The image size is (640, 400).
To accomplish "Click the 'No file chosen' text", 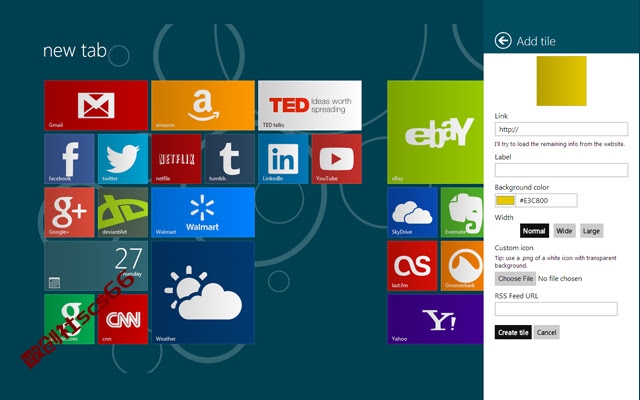I will tap(560, 278).
